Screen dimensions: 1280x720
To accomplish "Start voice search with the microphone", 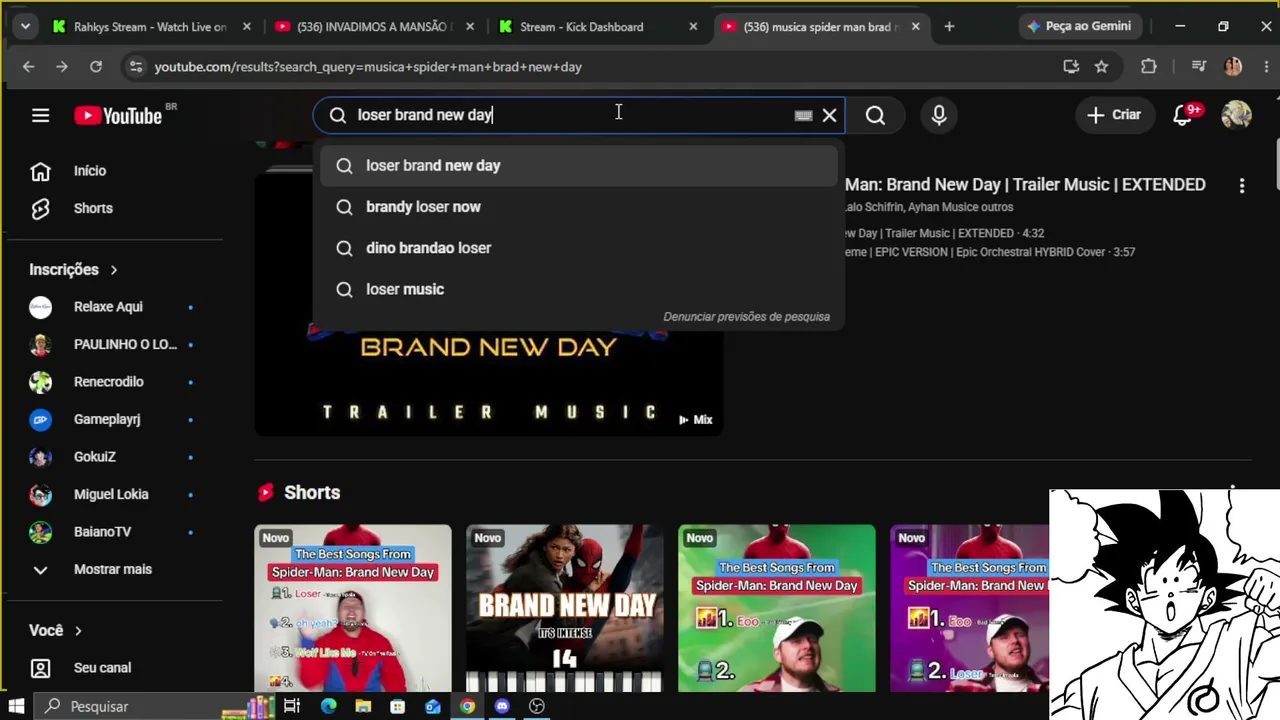I will [x=938, y=115].
